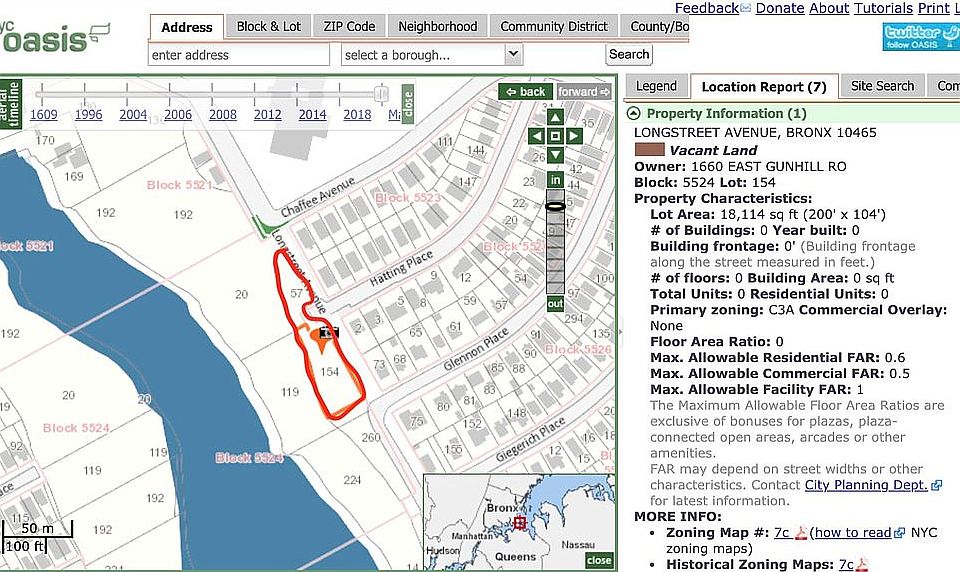Click the Vacant Land color swatch
The width and height of the screenshot is (960, 572).
pos(650,149)
